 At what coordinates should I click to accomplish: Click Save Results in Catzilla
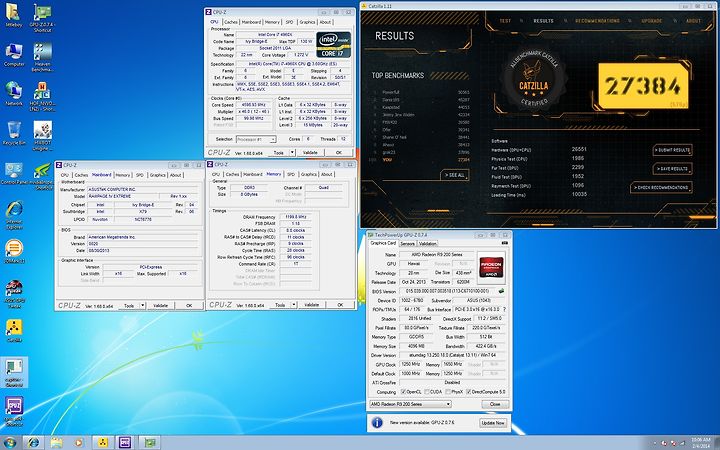click(672, 169)
